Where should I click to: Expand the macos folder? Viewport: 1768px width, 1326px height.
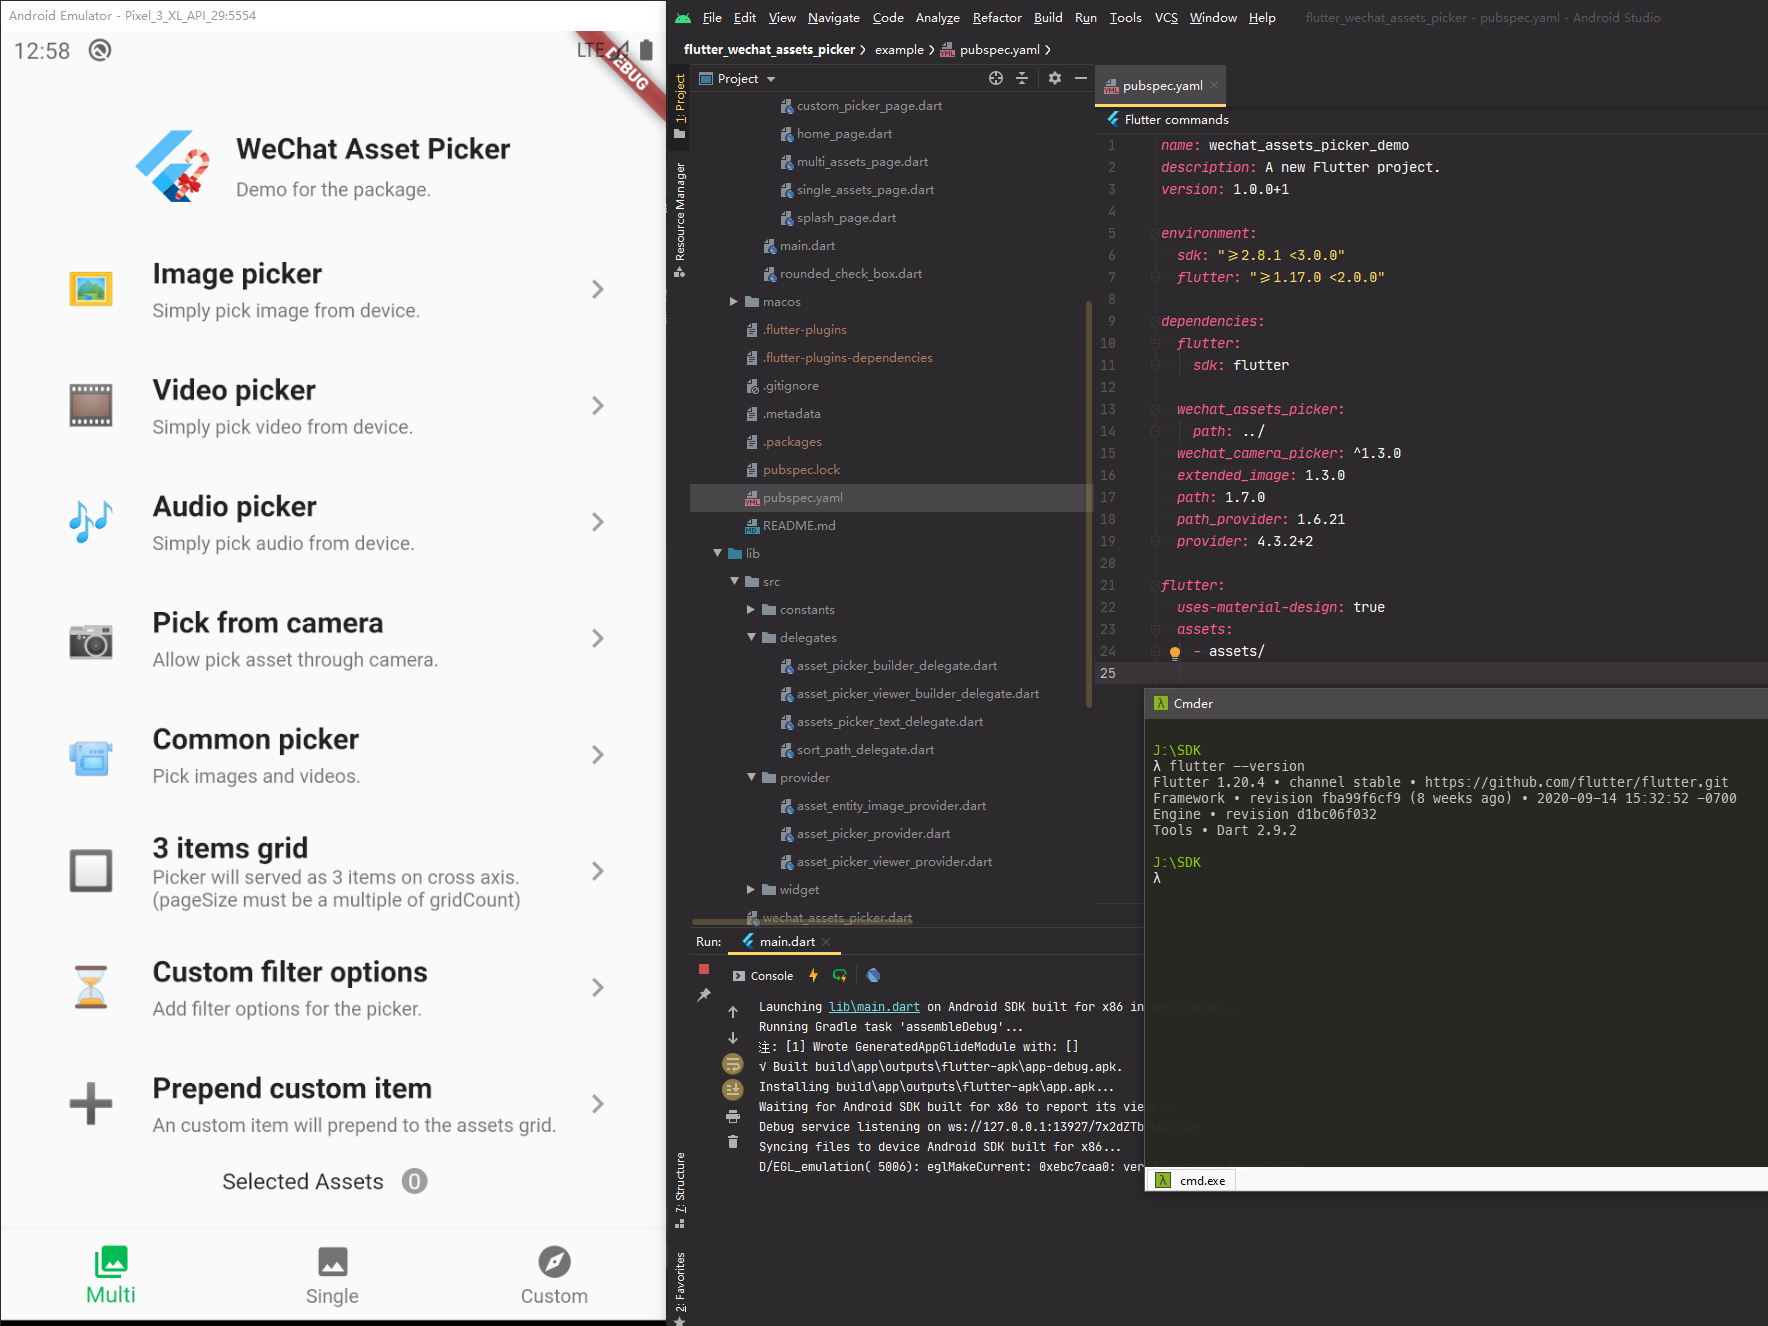(x=734, y=301)
